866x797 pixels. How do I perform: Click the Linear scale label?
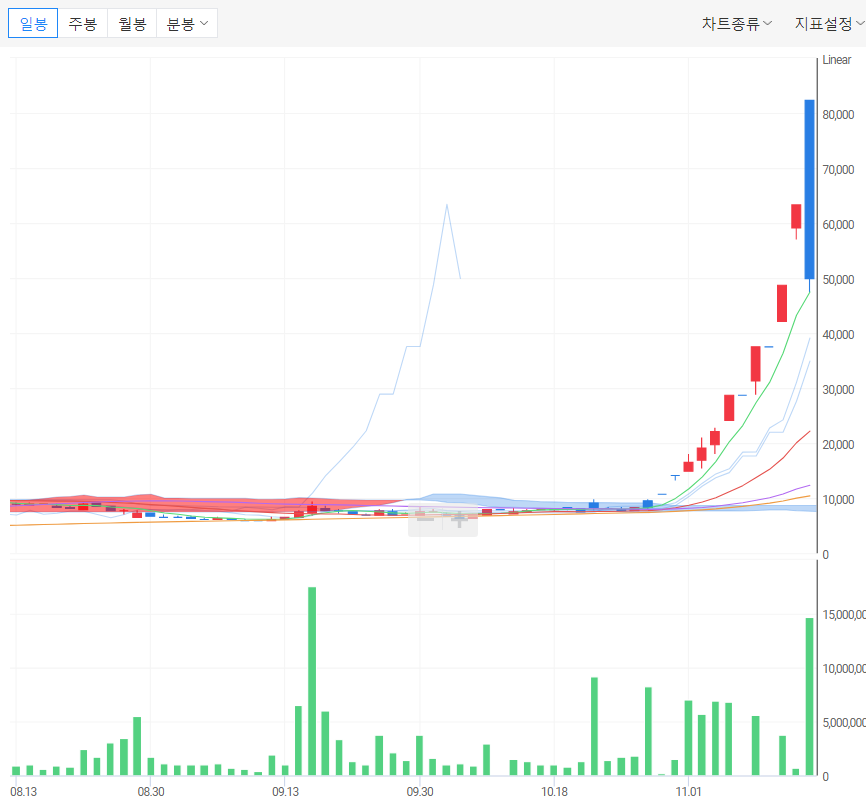click(836, 60)
